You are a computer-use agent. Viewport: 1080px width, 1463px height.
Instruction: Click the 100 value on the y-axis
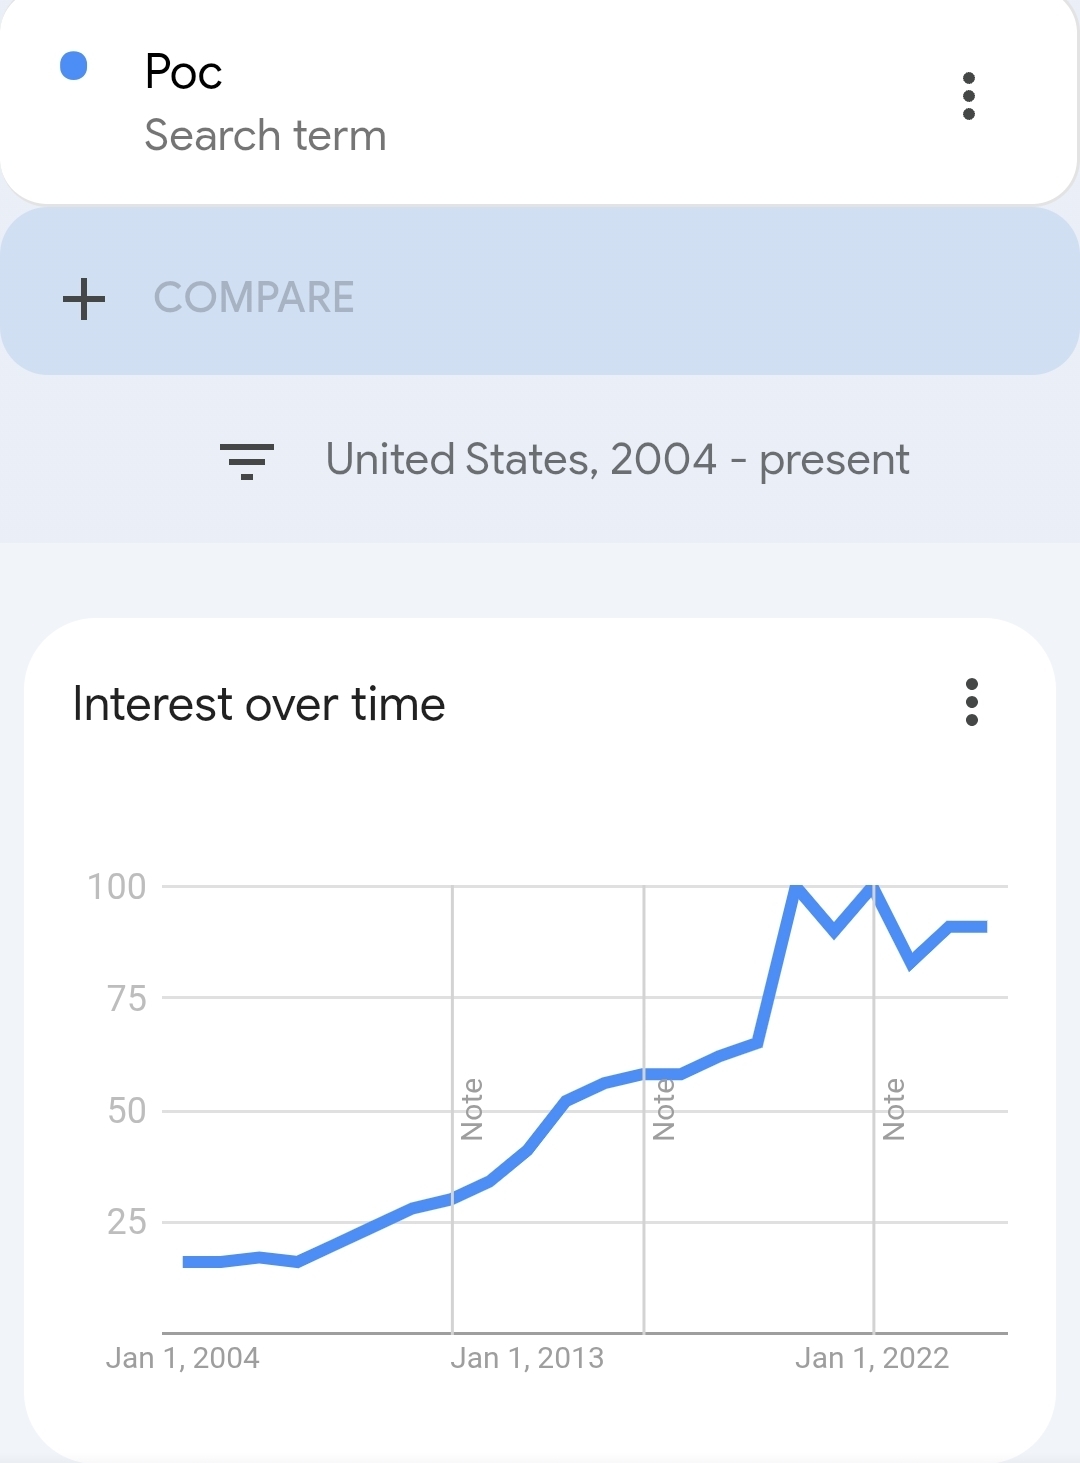(117, 886)
